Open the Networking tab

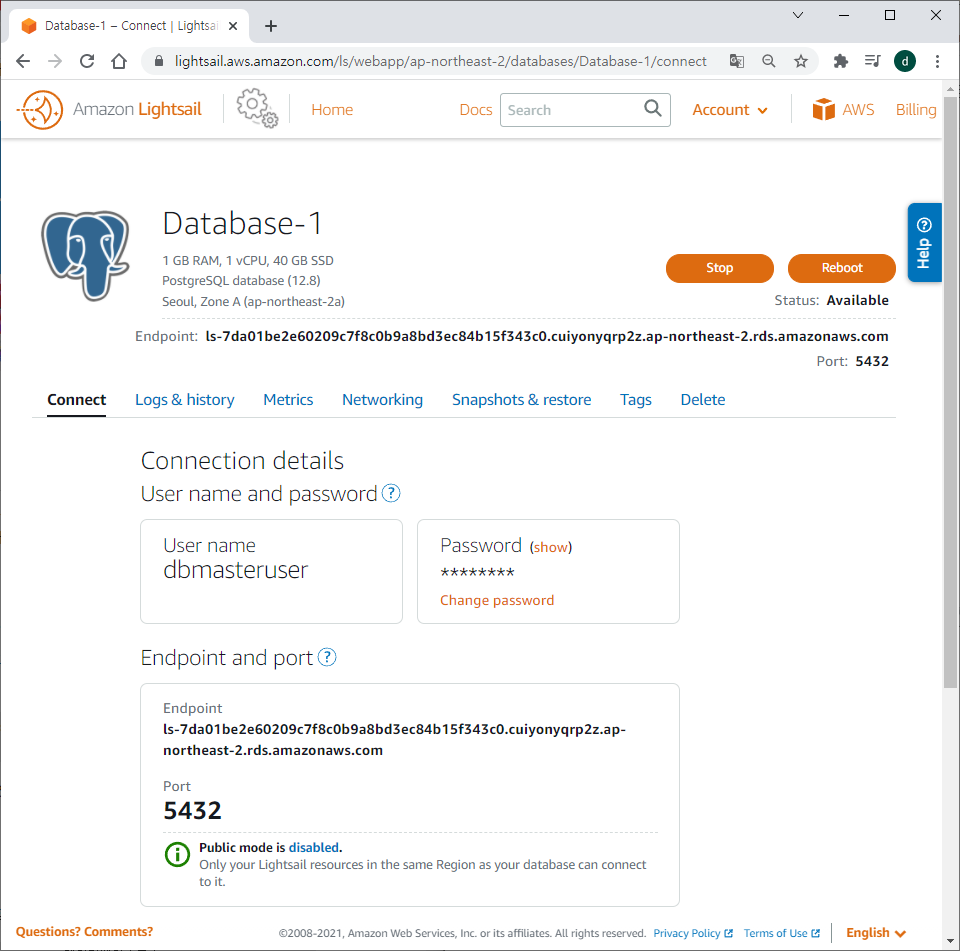tap(382, 399)
